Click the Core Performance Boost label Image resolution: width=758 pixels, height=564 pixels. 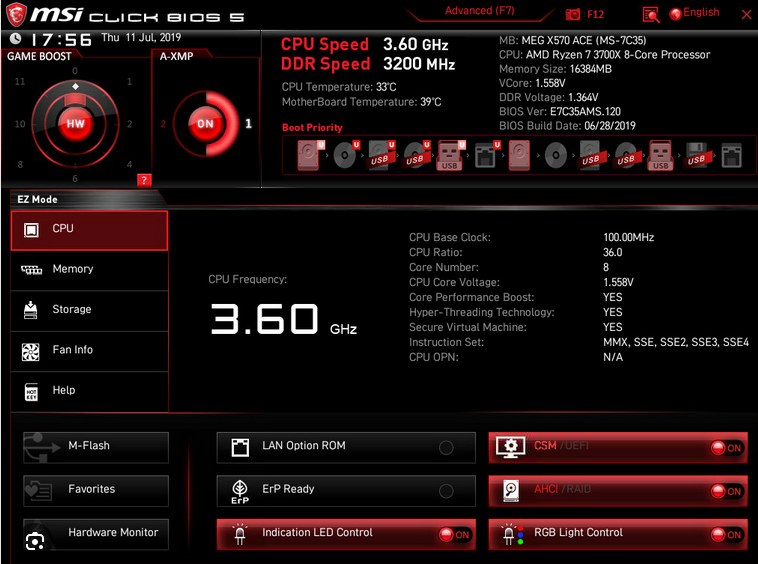[x=472, y=297]
